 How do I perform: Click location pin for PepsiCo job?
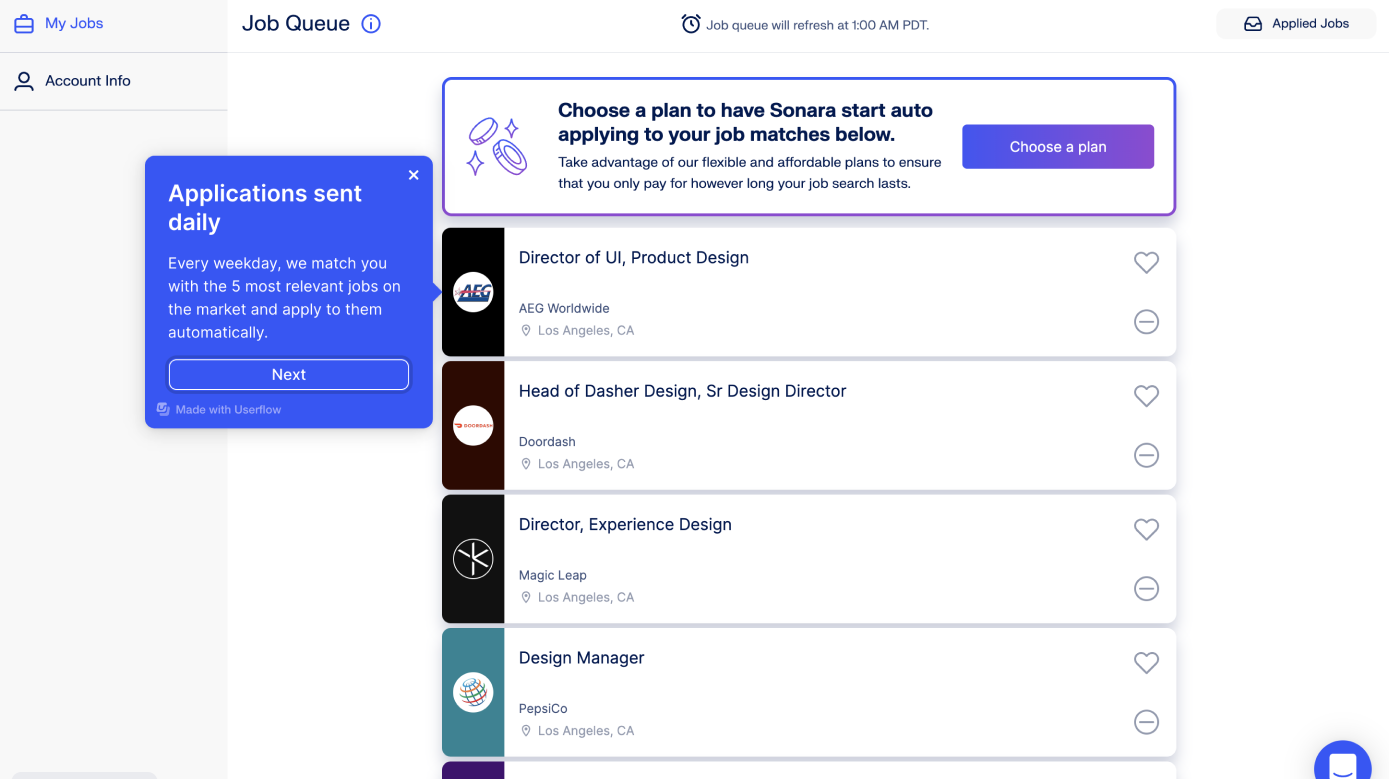526,731
